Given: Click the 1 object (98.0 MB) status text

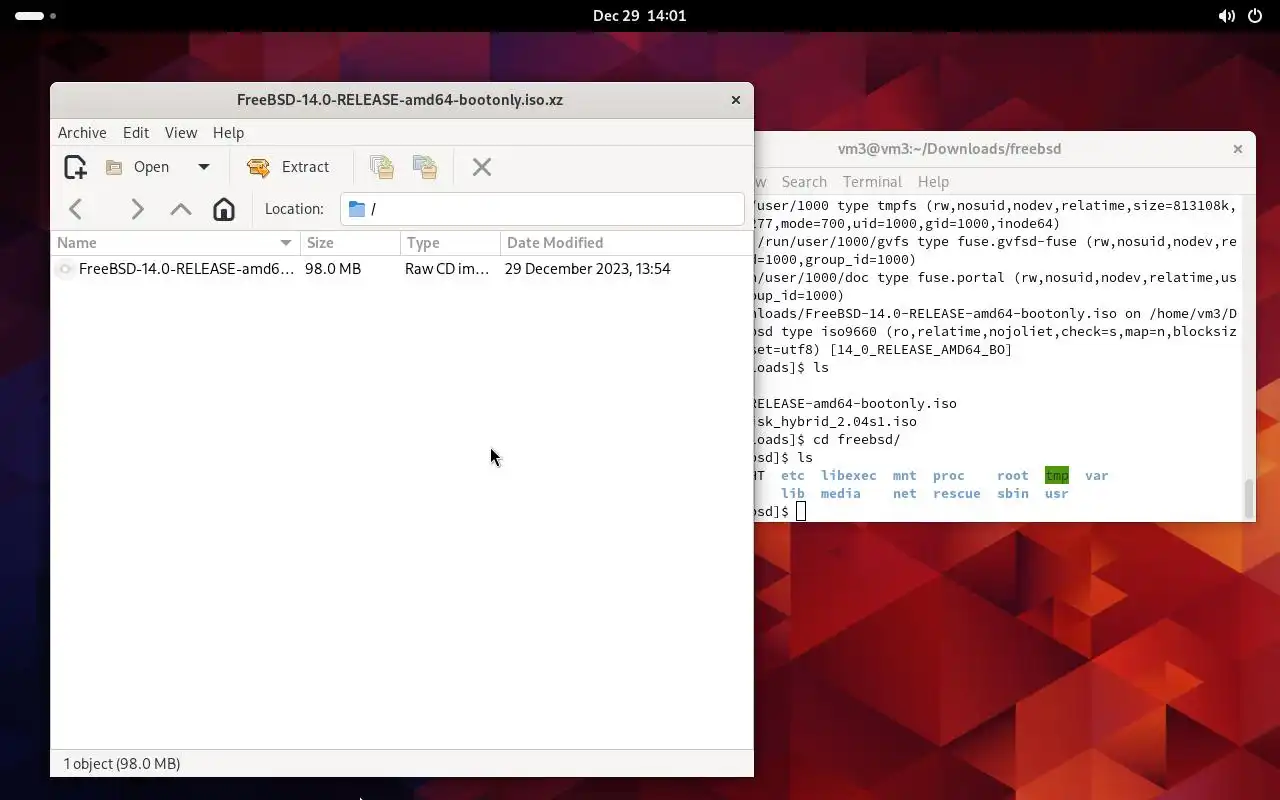Looking at the screenshot, I should 122,764.
